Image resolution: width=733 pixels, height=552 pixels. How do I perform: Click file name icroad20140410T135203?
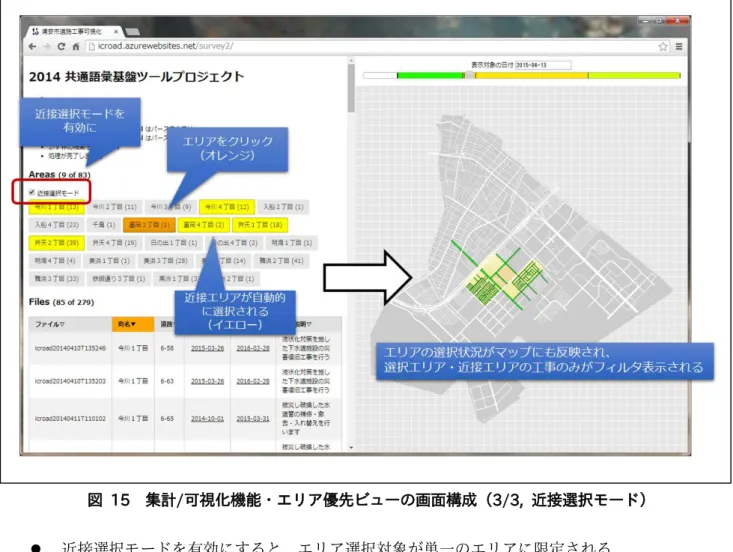click(x=70, y=381)
